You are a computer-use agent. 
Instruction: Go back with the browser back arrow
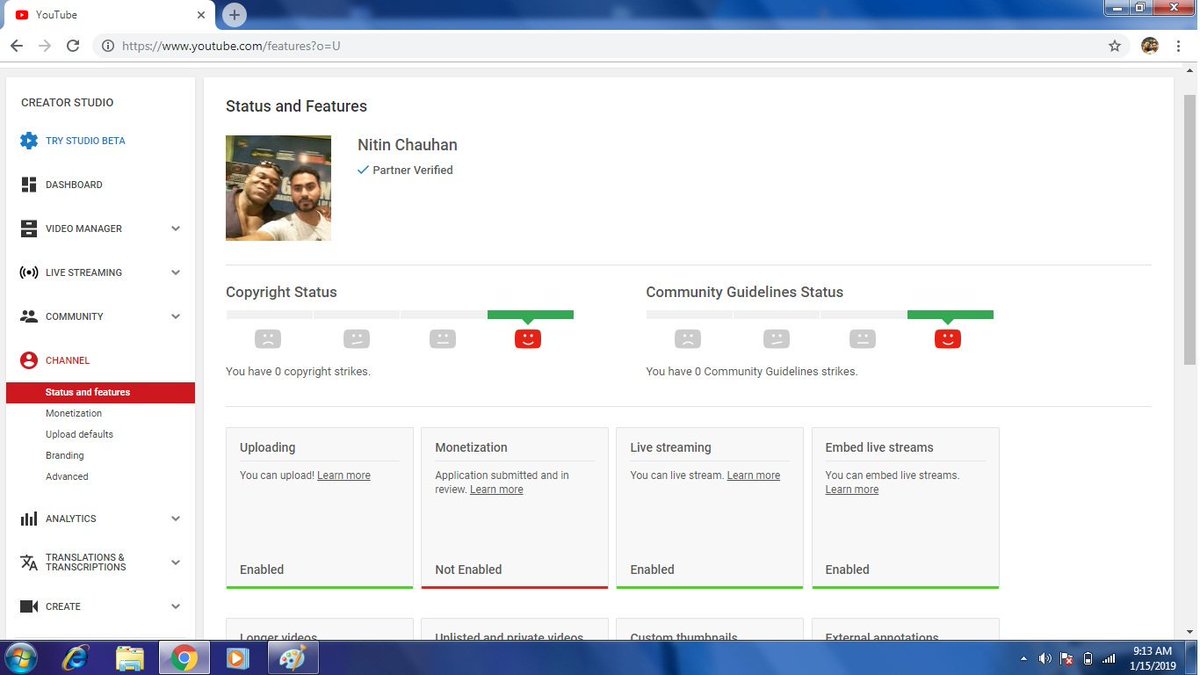[16, 46]
